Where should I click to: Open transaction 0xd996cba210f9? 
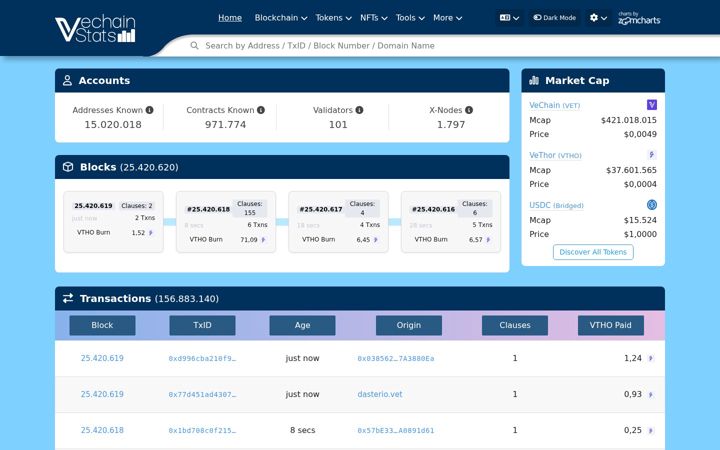coord(202,359)
